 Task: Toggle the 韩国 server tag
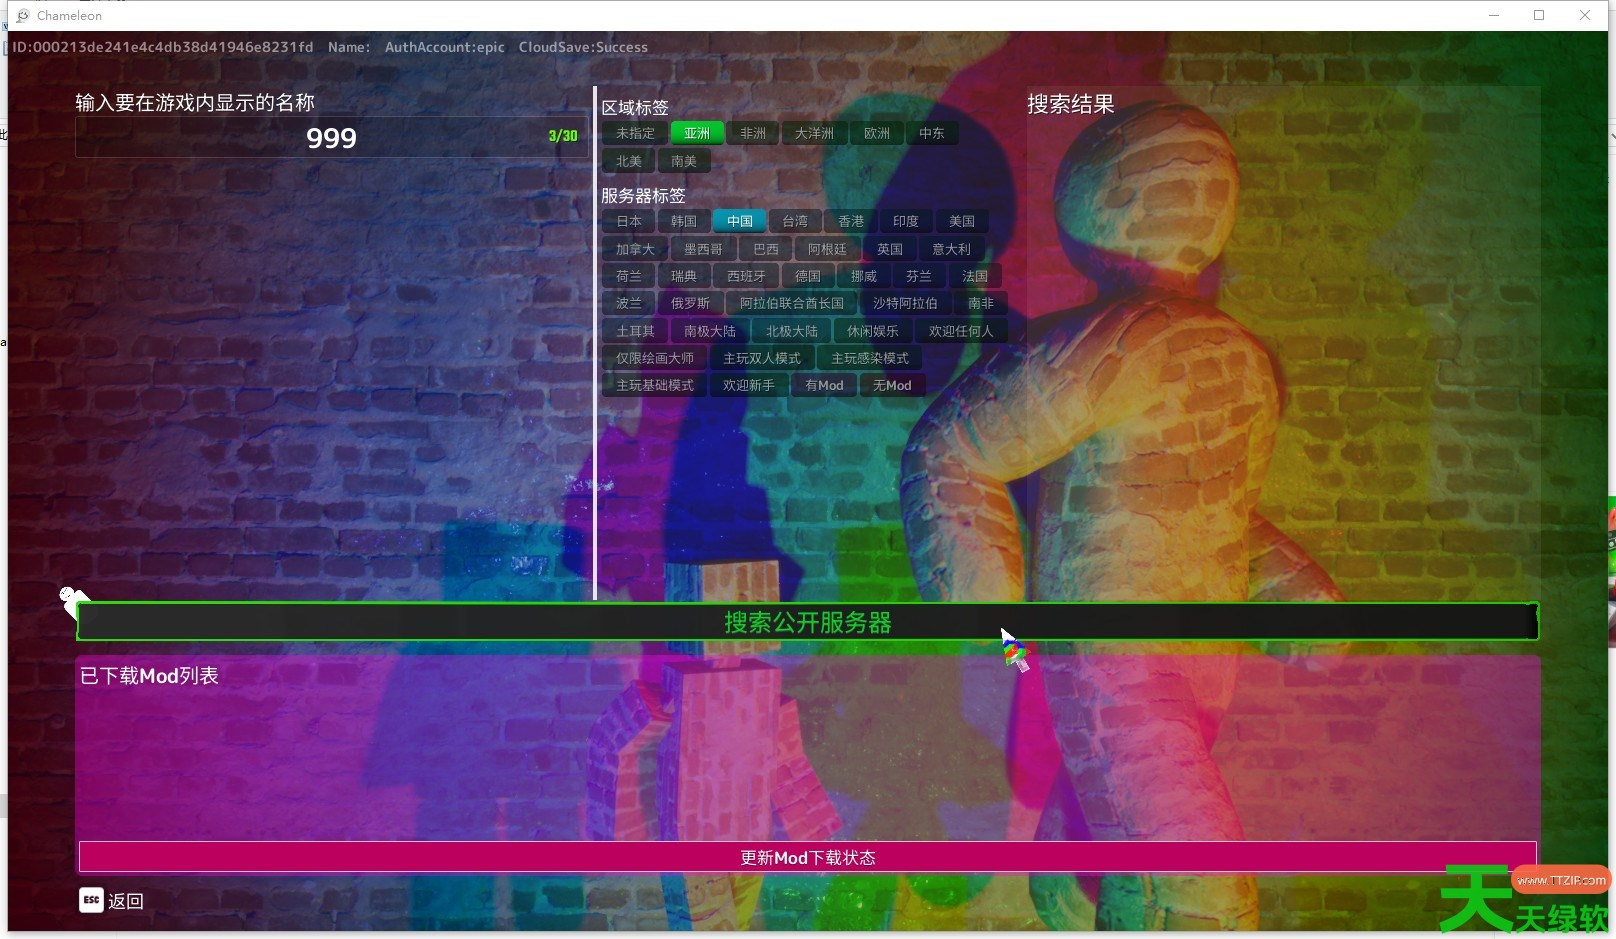pos(684,221)
